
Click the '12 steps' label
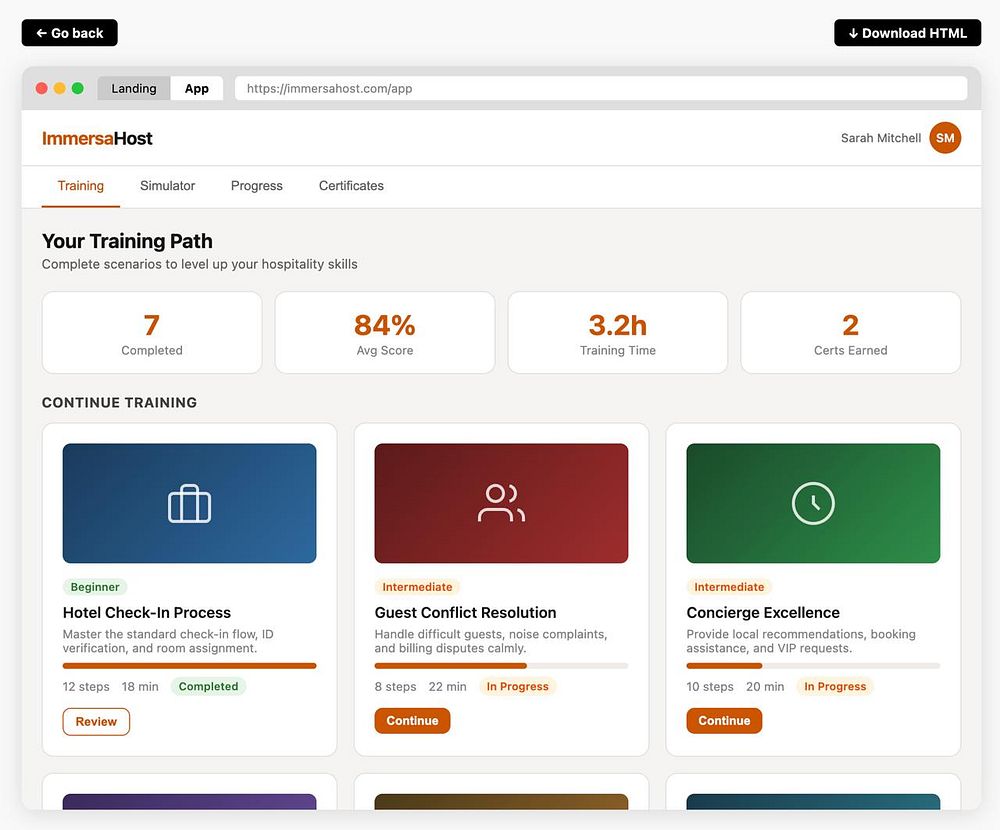pyautogui.click(x=86, y=686)
